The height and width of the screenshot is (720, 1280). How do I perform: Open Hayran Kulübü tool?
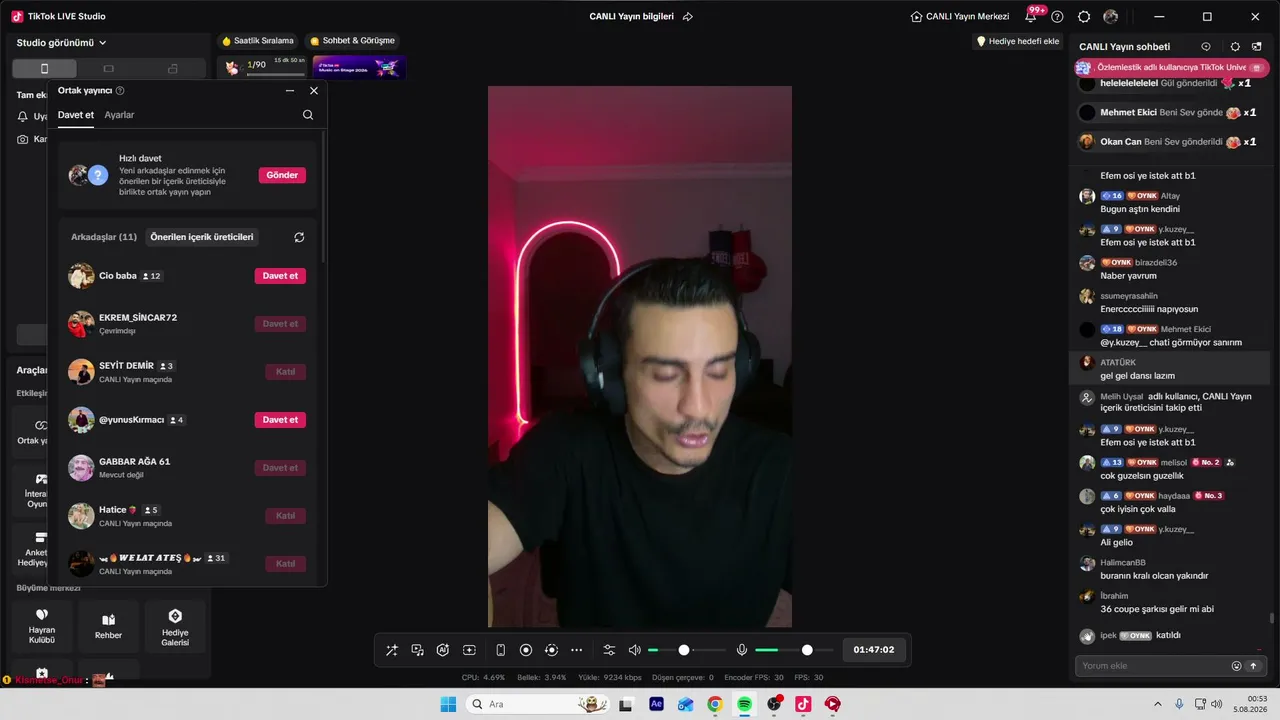point(42,626)
